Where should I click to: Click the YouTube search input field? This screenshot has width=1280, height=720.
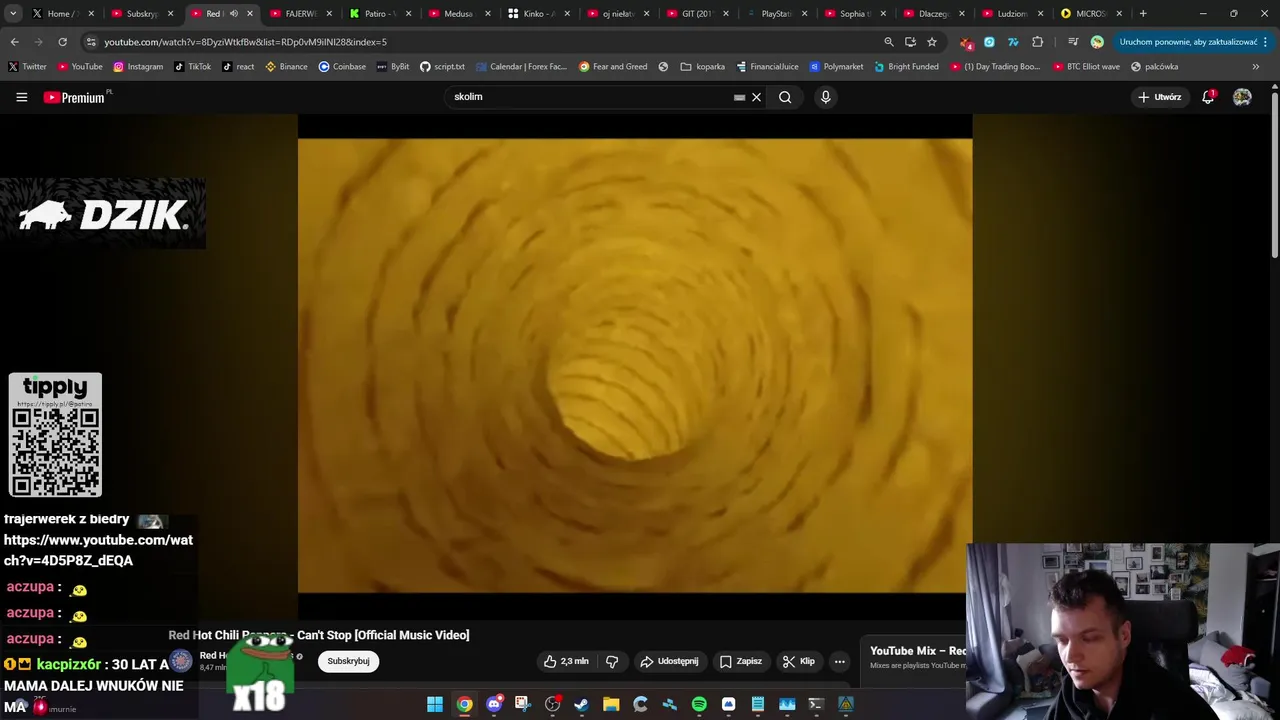click(x=590, y=97)
